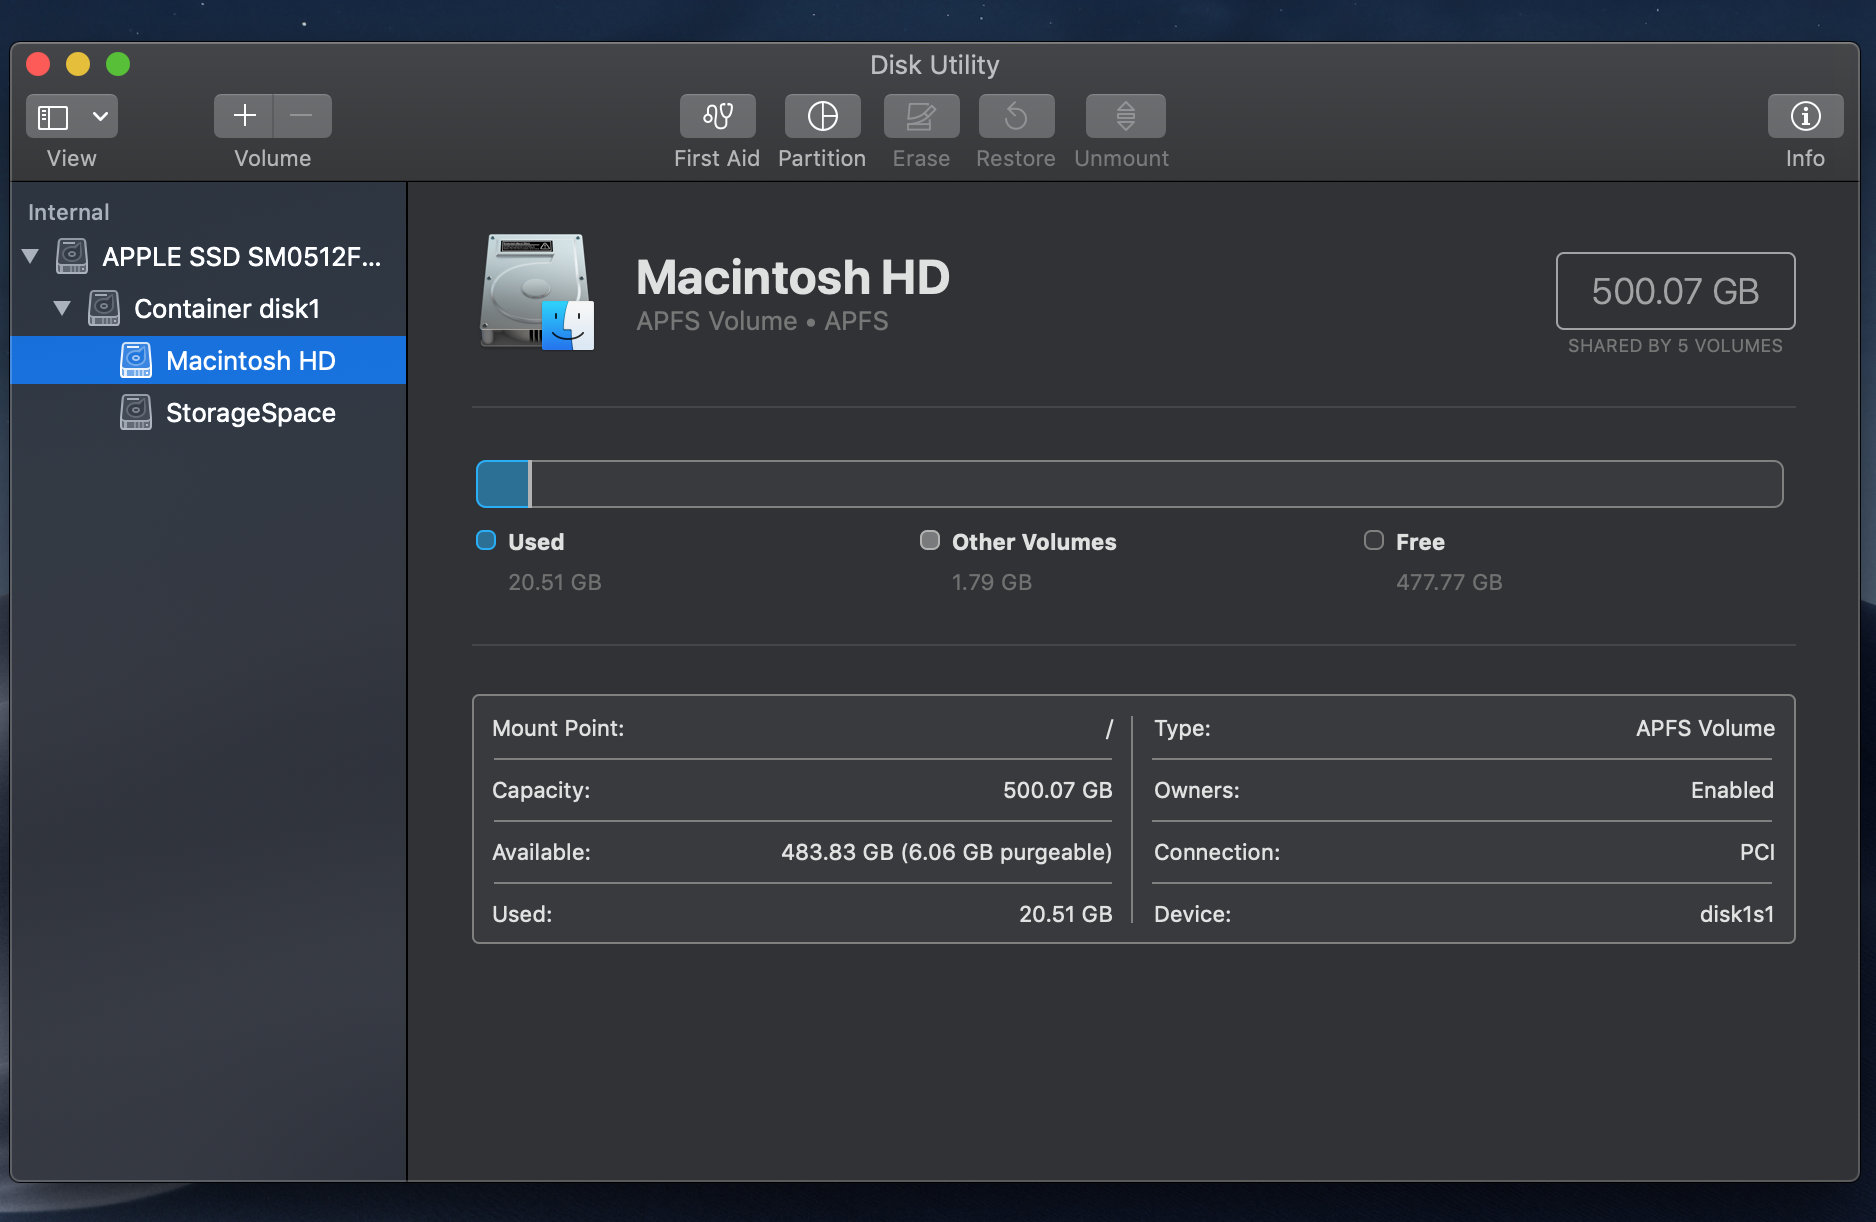Click the Container disk1 drive icon
The height and width of the screenshot is (1222, 1876).
click(104, 308)
